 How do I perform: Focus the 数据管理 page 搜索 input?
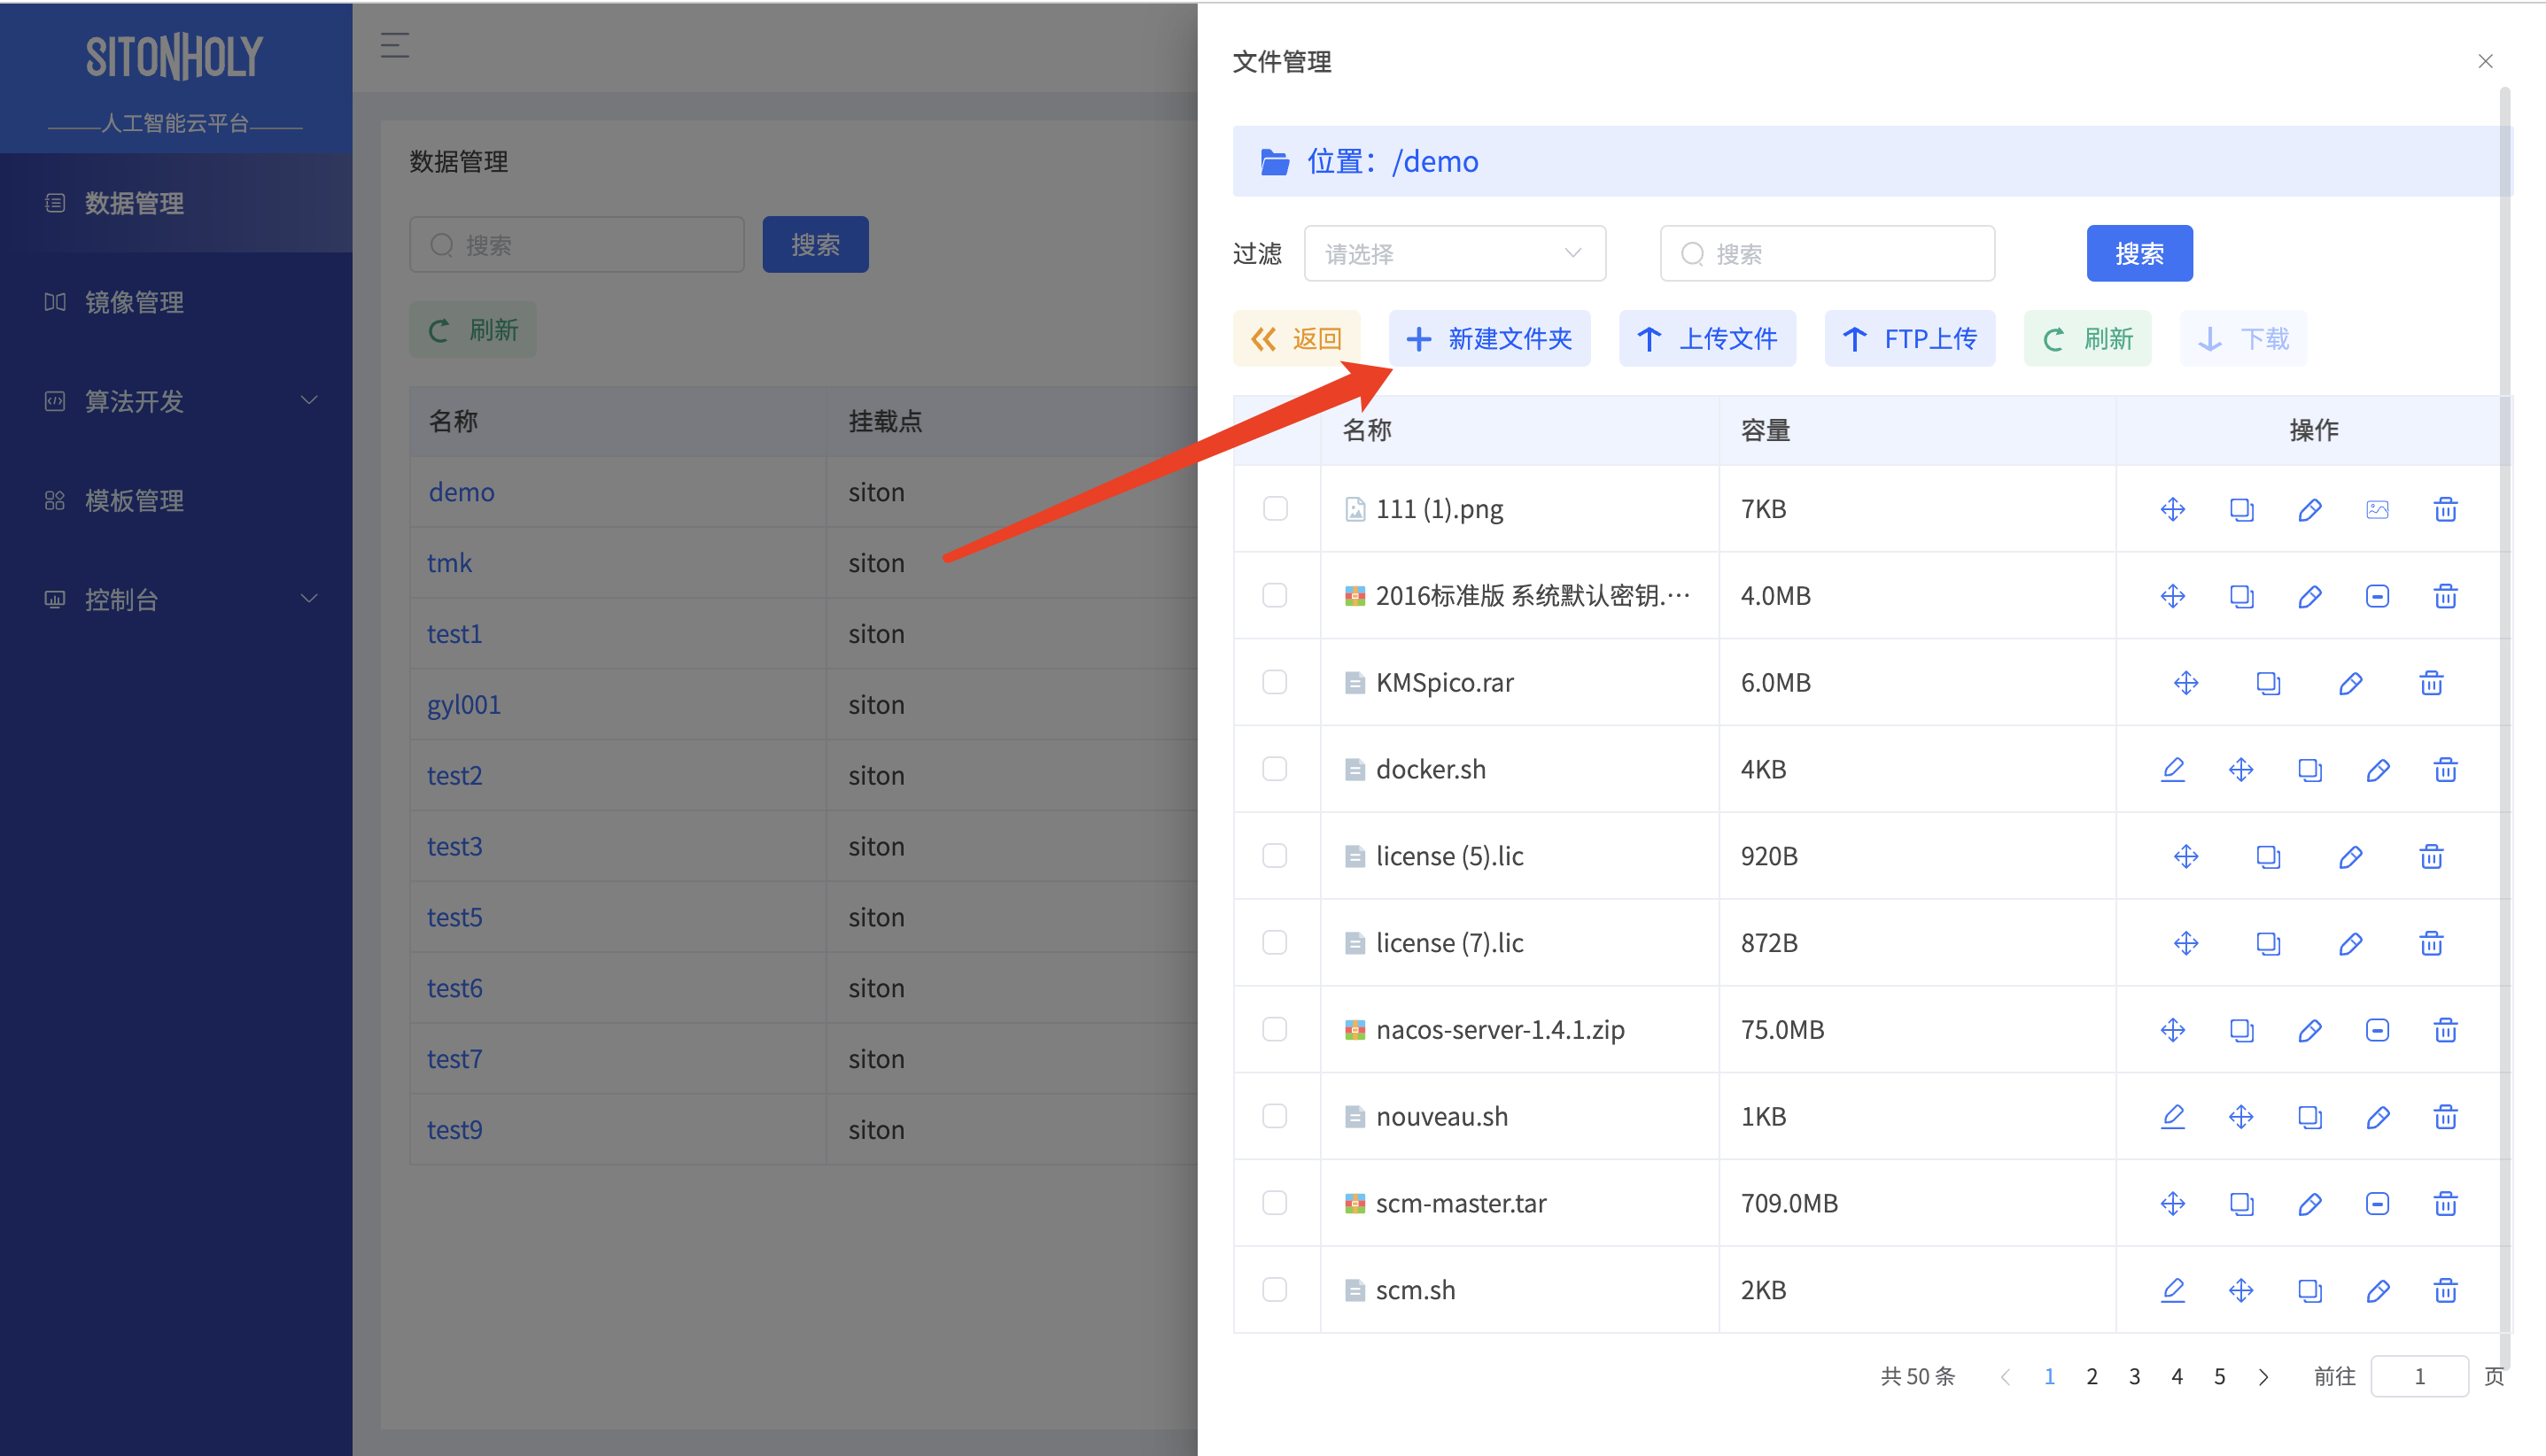point(576,245)
